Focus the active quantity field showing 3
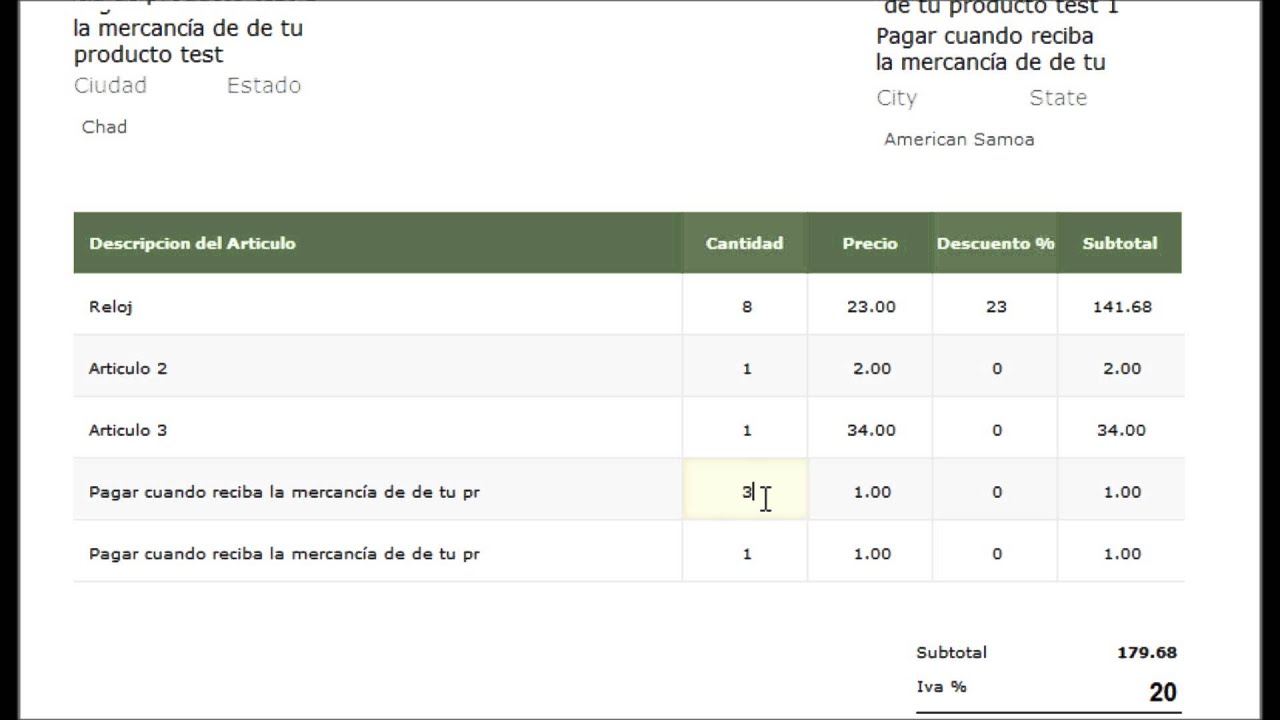Screen dimensions: 1280x720 coord(744,492)
